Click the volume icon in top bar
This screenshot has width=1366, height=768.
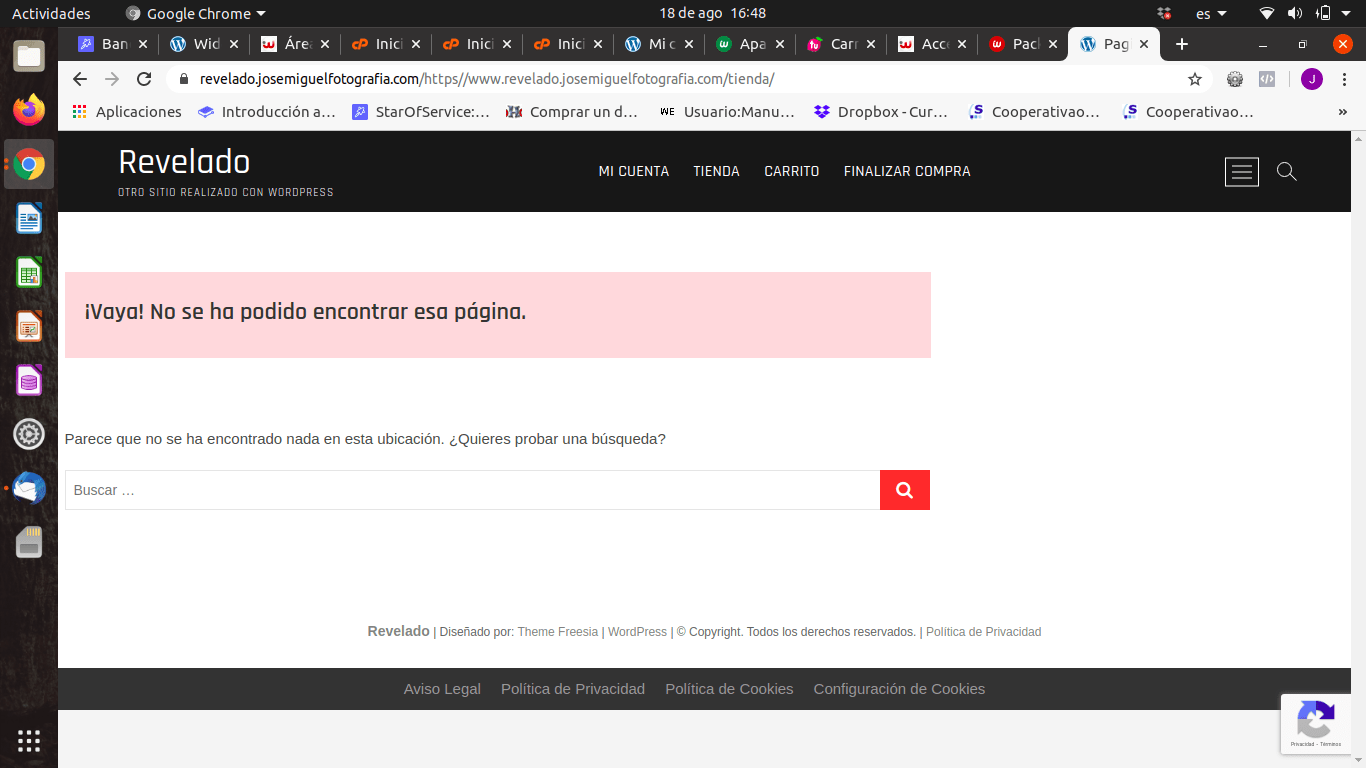1295,13
